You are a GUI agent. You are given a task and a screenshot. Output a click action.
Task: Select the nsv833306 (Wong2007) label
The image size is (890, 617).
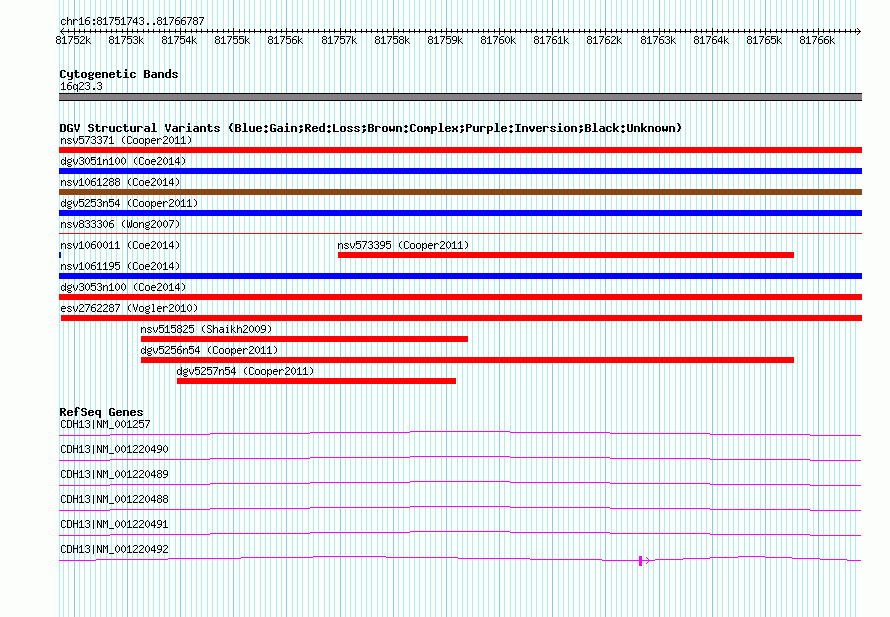coord(120,224)
